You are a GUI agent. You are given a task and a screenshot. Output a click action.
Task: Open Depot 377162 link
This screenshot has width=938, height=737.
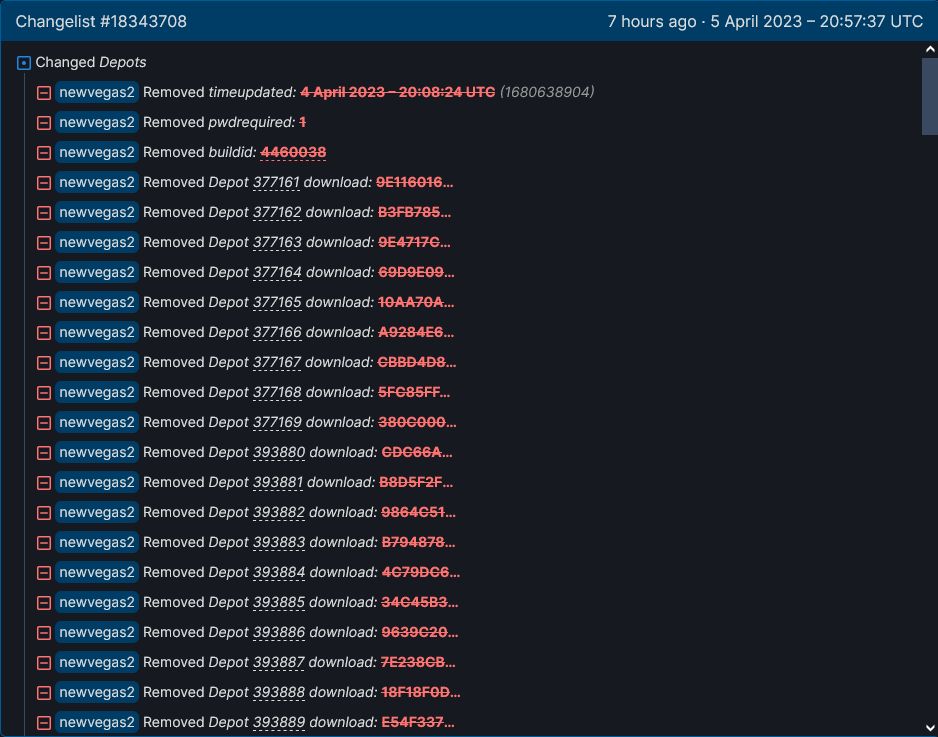click(277, 212)
